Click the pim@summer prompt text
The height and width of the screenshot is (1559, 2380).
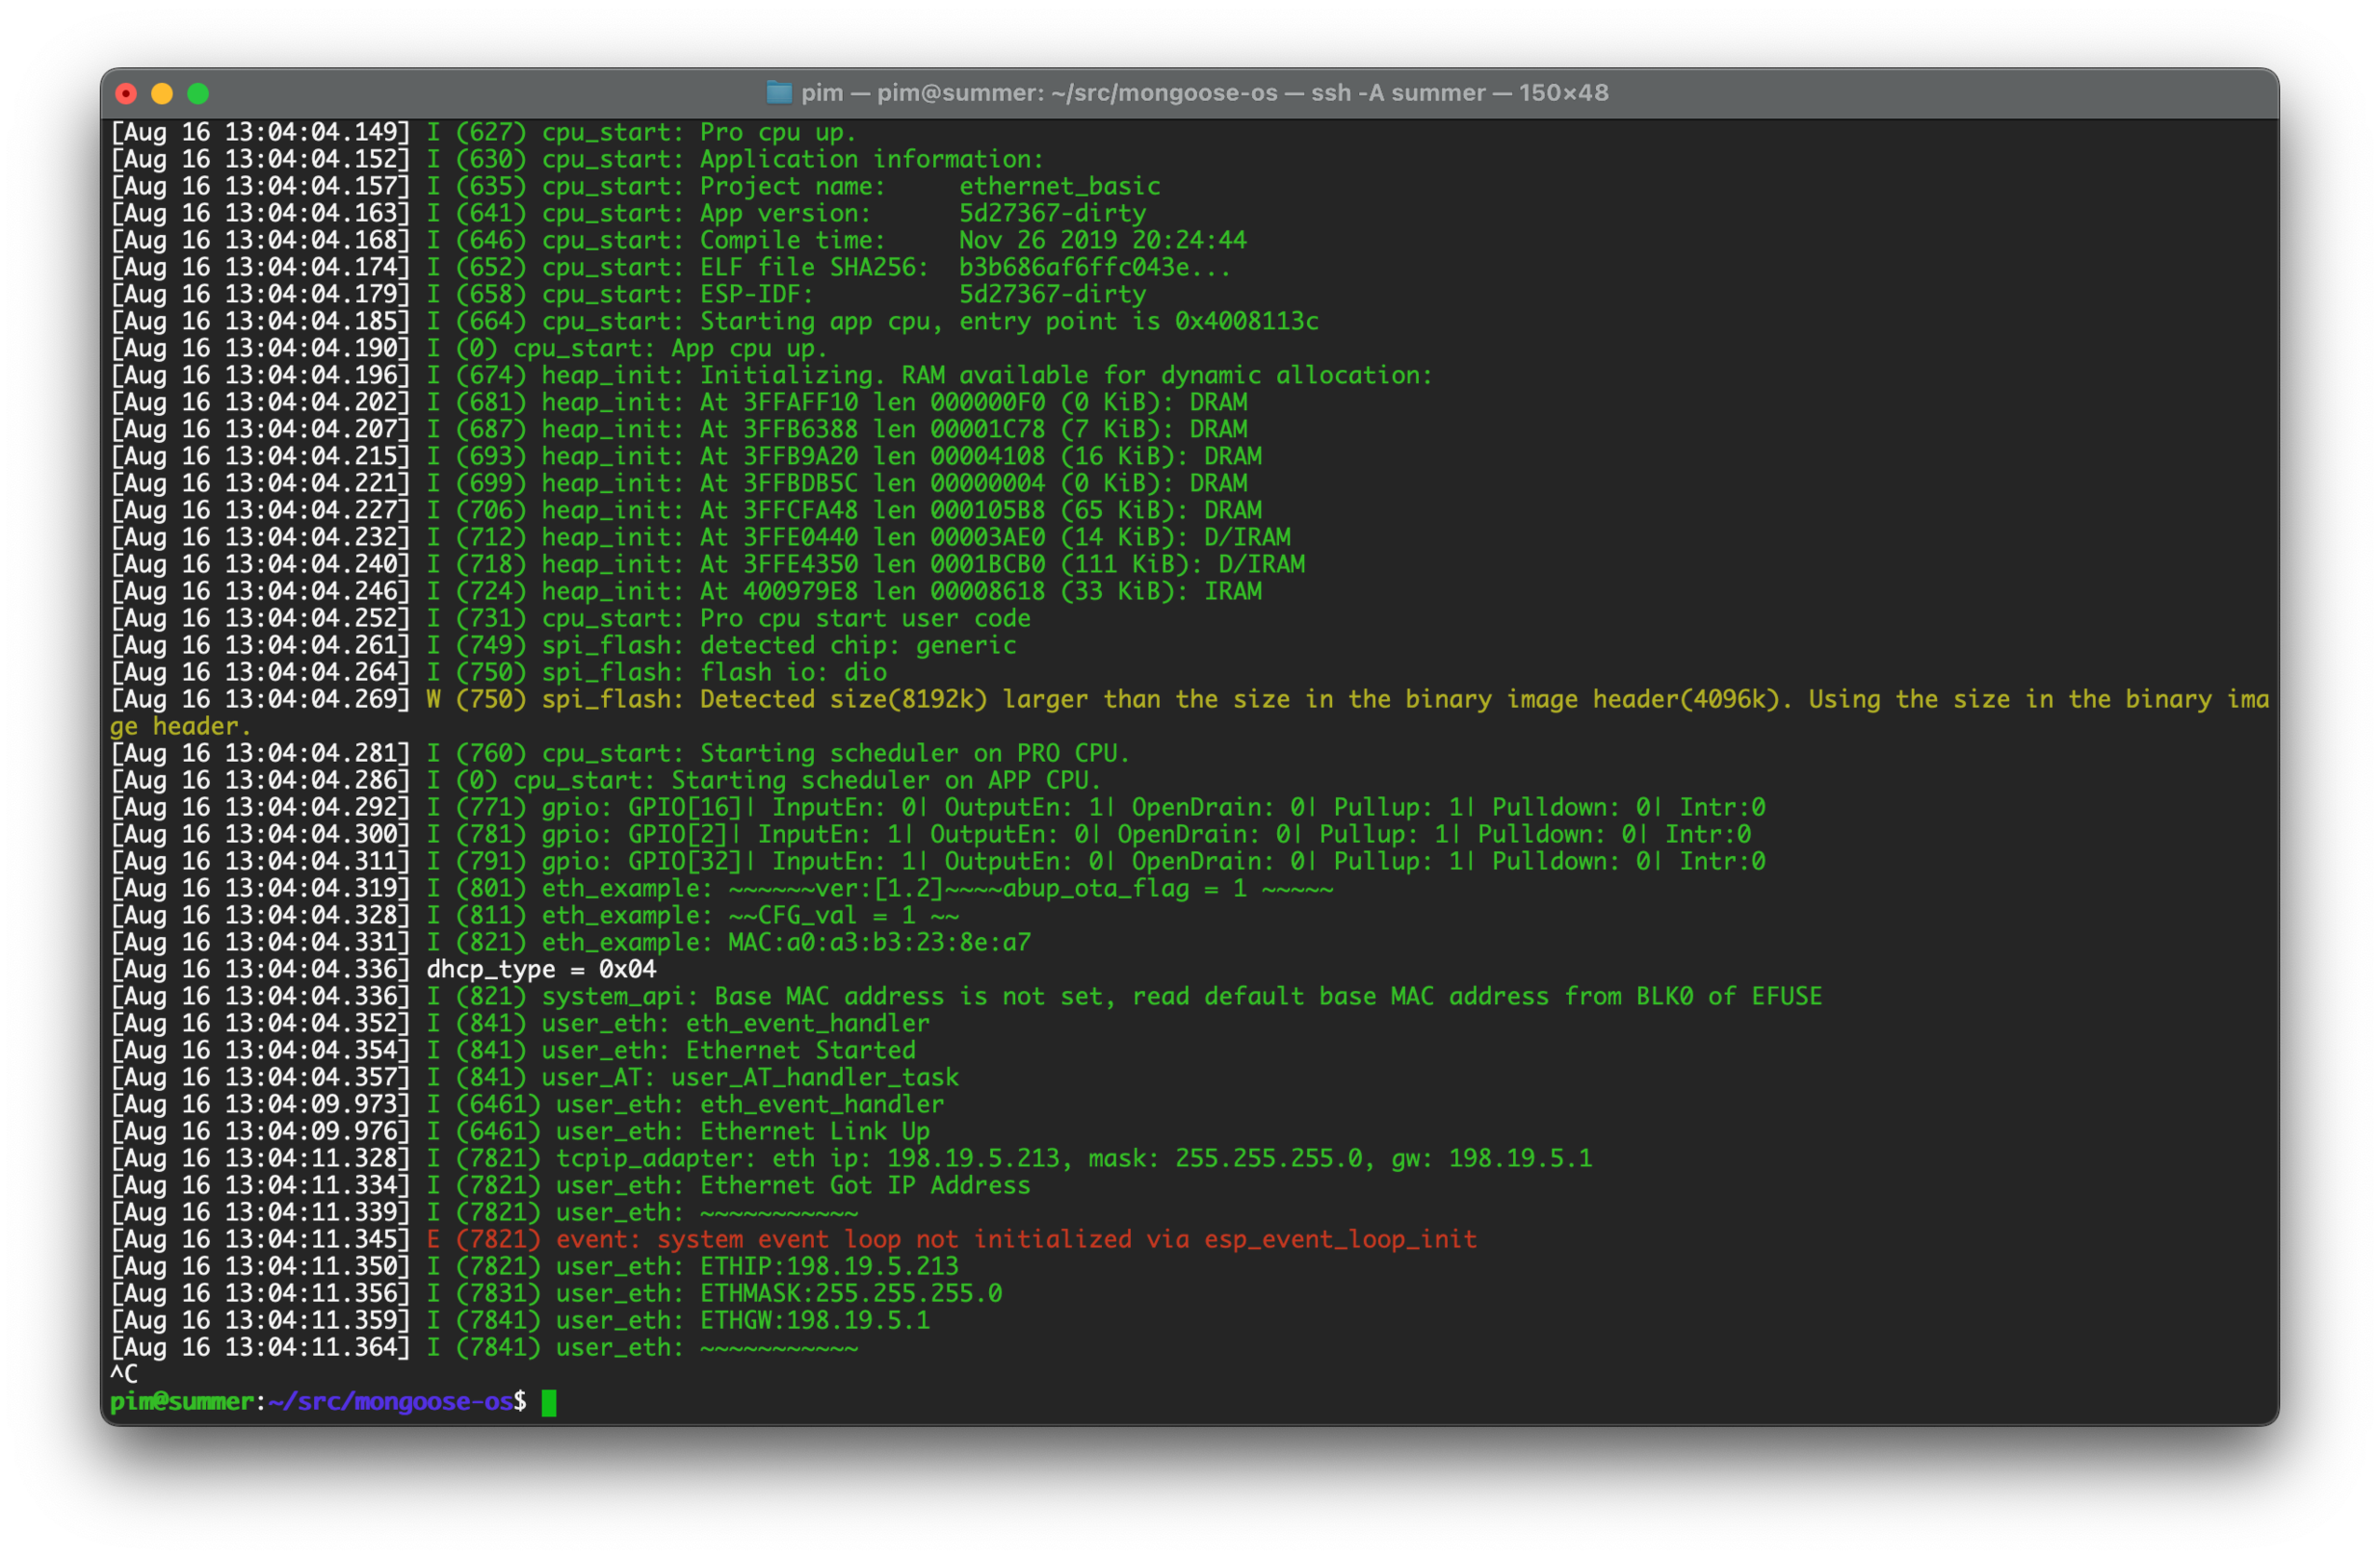click(x=182, y=1402)
